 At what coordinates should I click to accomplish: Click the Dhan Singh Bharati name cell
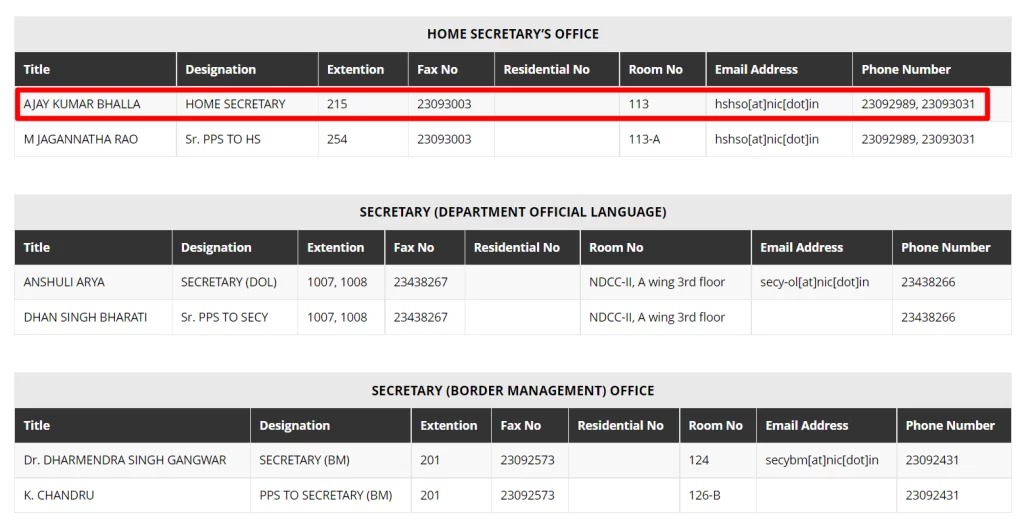pos(85,317)
